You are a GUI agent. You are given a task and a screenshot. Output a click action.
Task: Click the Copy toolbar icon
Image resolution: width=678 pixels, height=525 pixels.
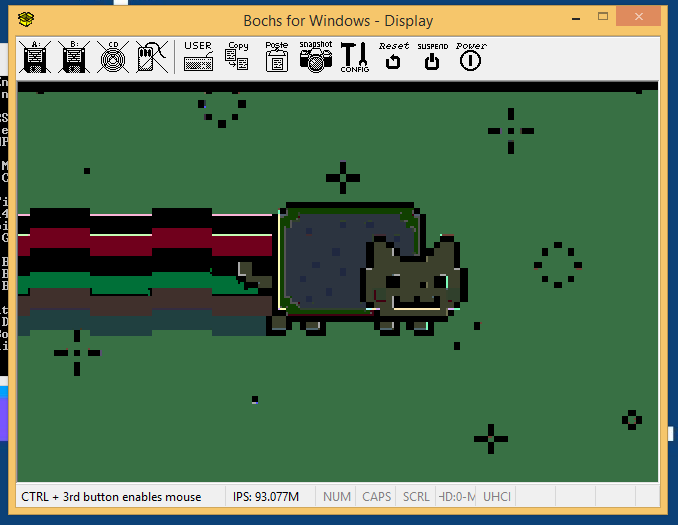237,57
